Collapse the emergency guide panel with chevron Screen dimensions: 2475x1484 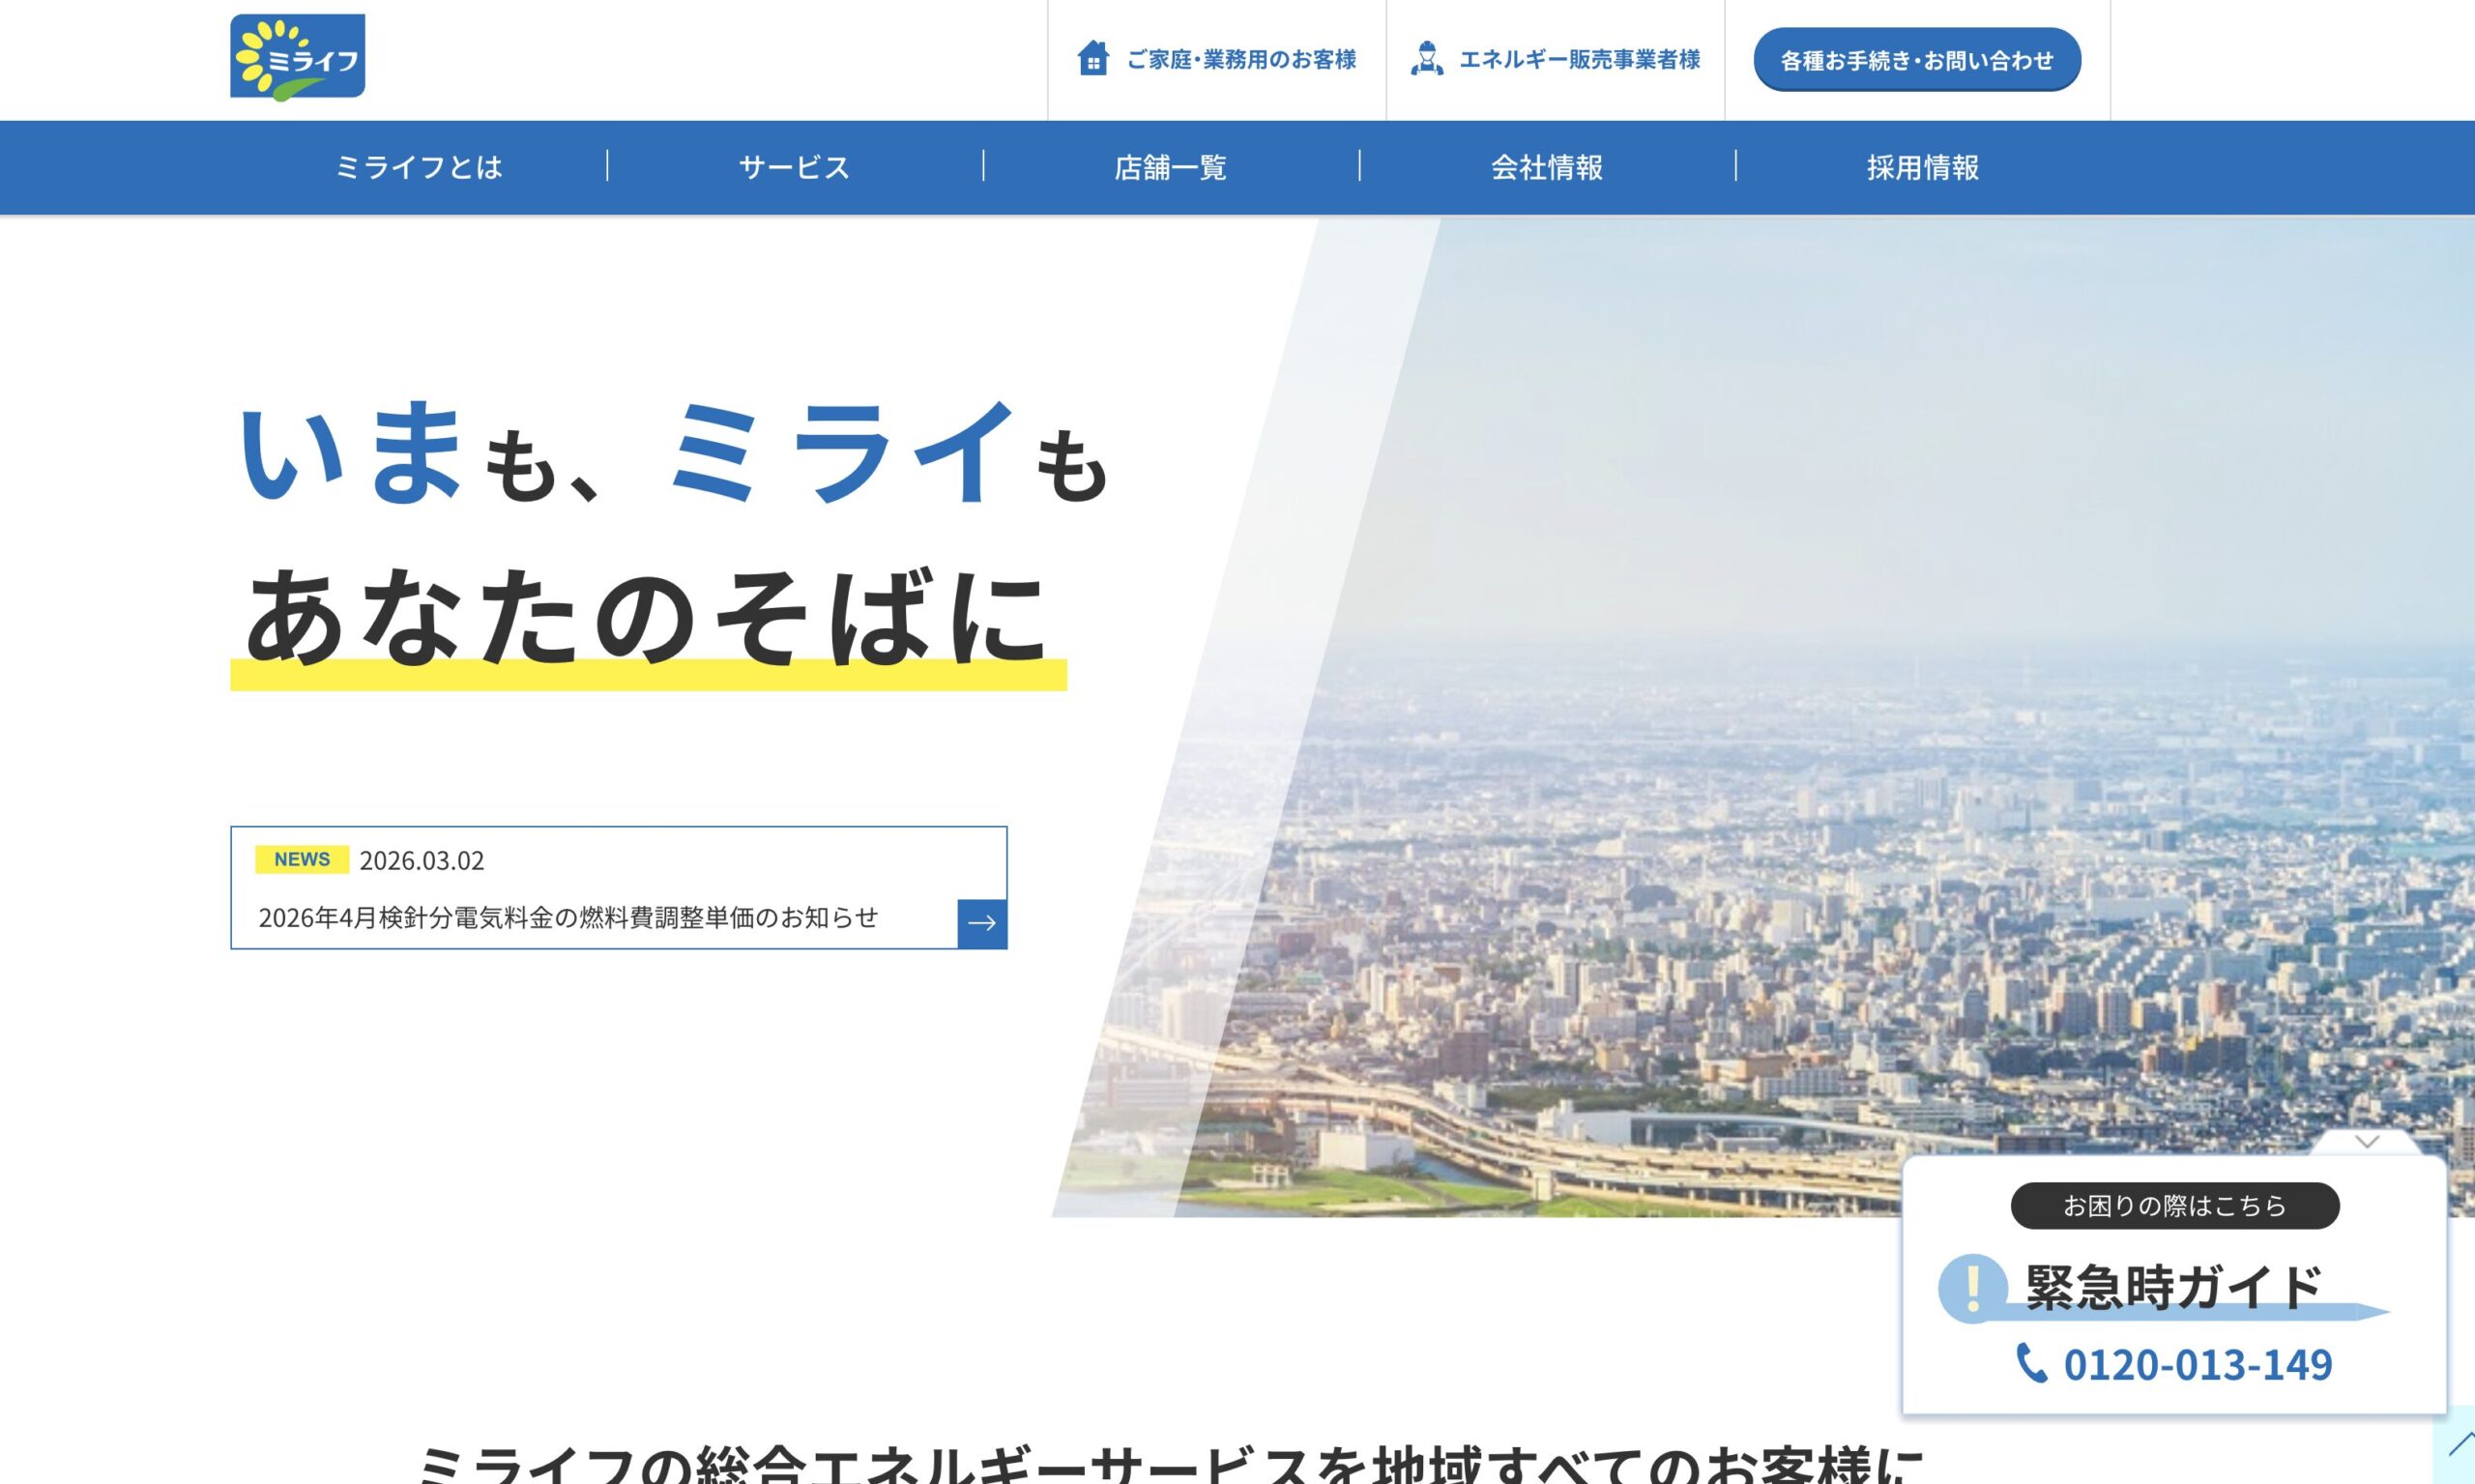(x=2366, y=1142)
